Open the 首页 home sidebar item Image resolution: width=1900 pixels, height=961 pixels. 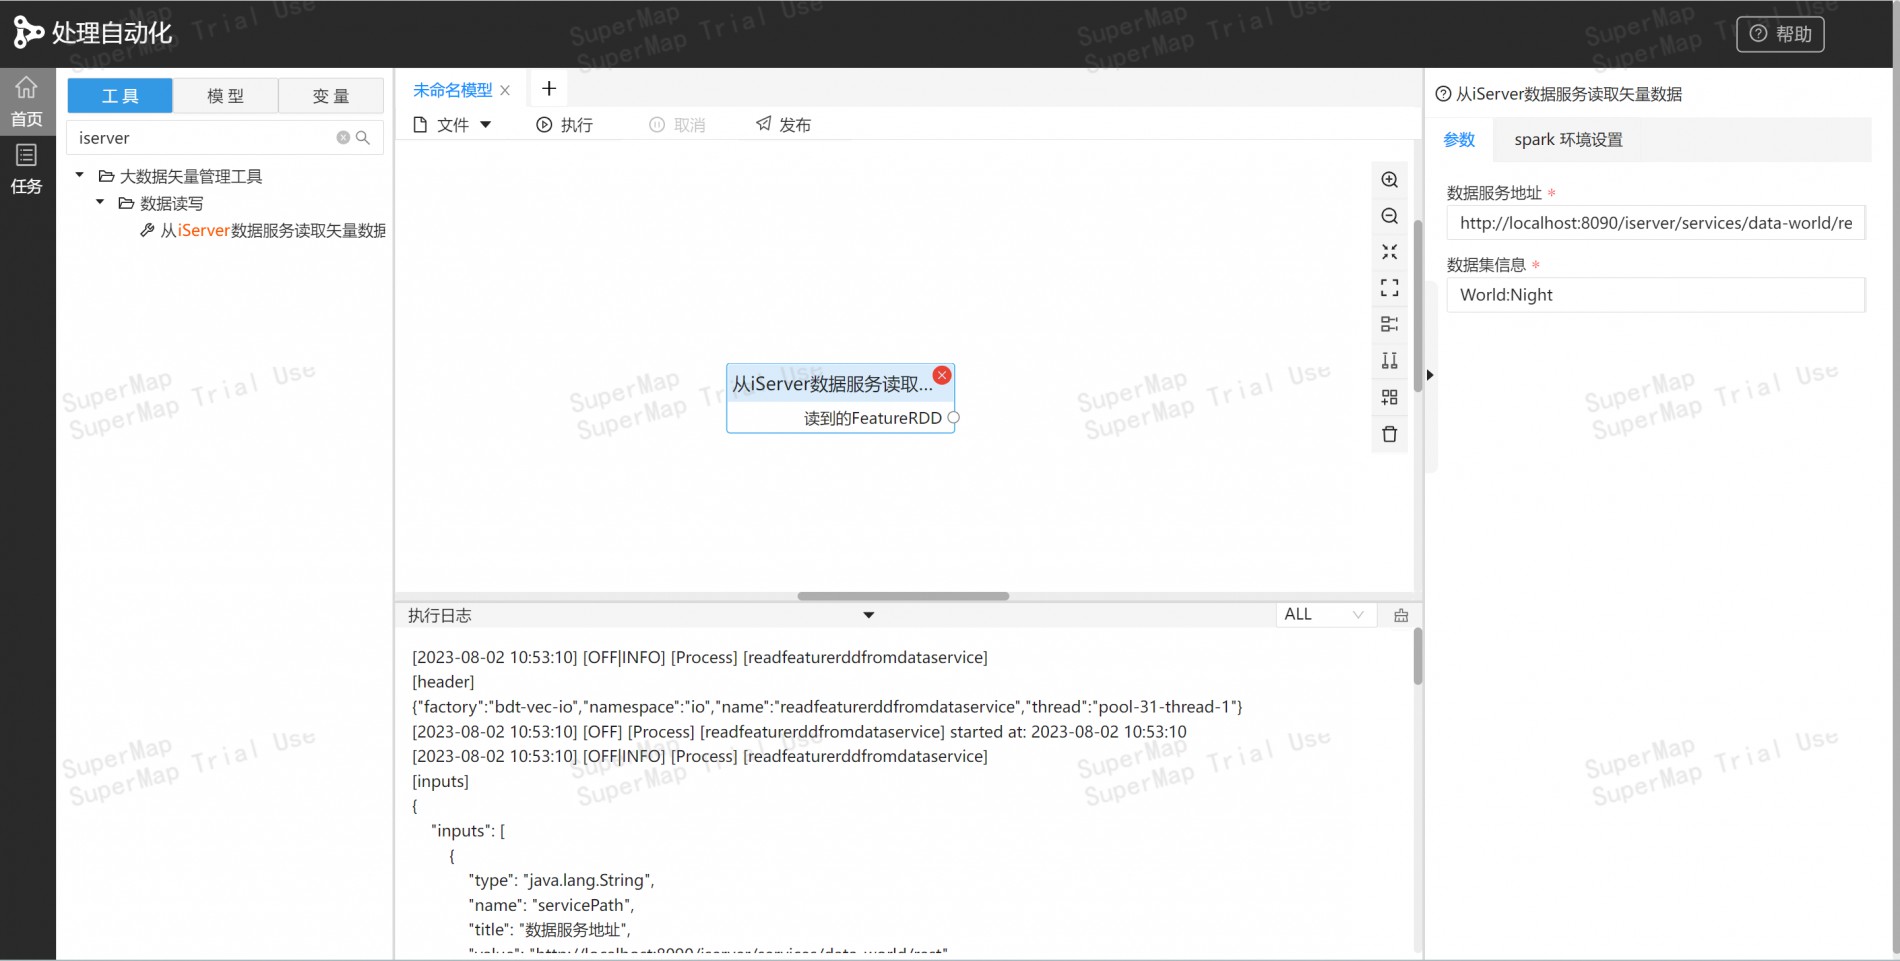27,102
